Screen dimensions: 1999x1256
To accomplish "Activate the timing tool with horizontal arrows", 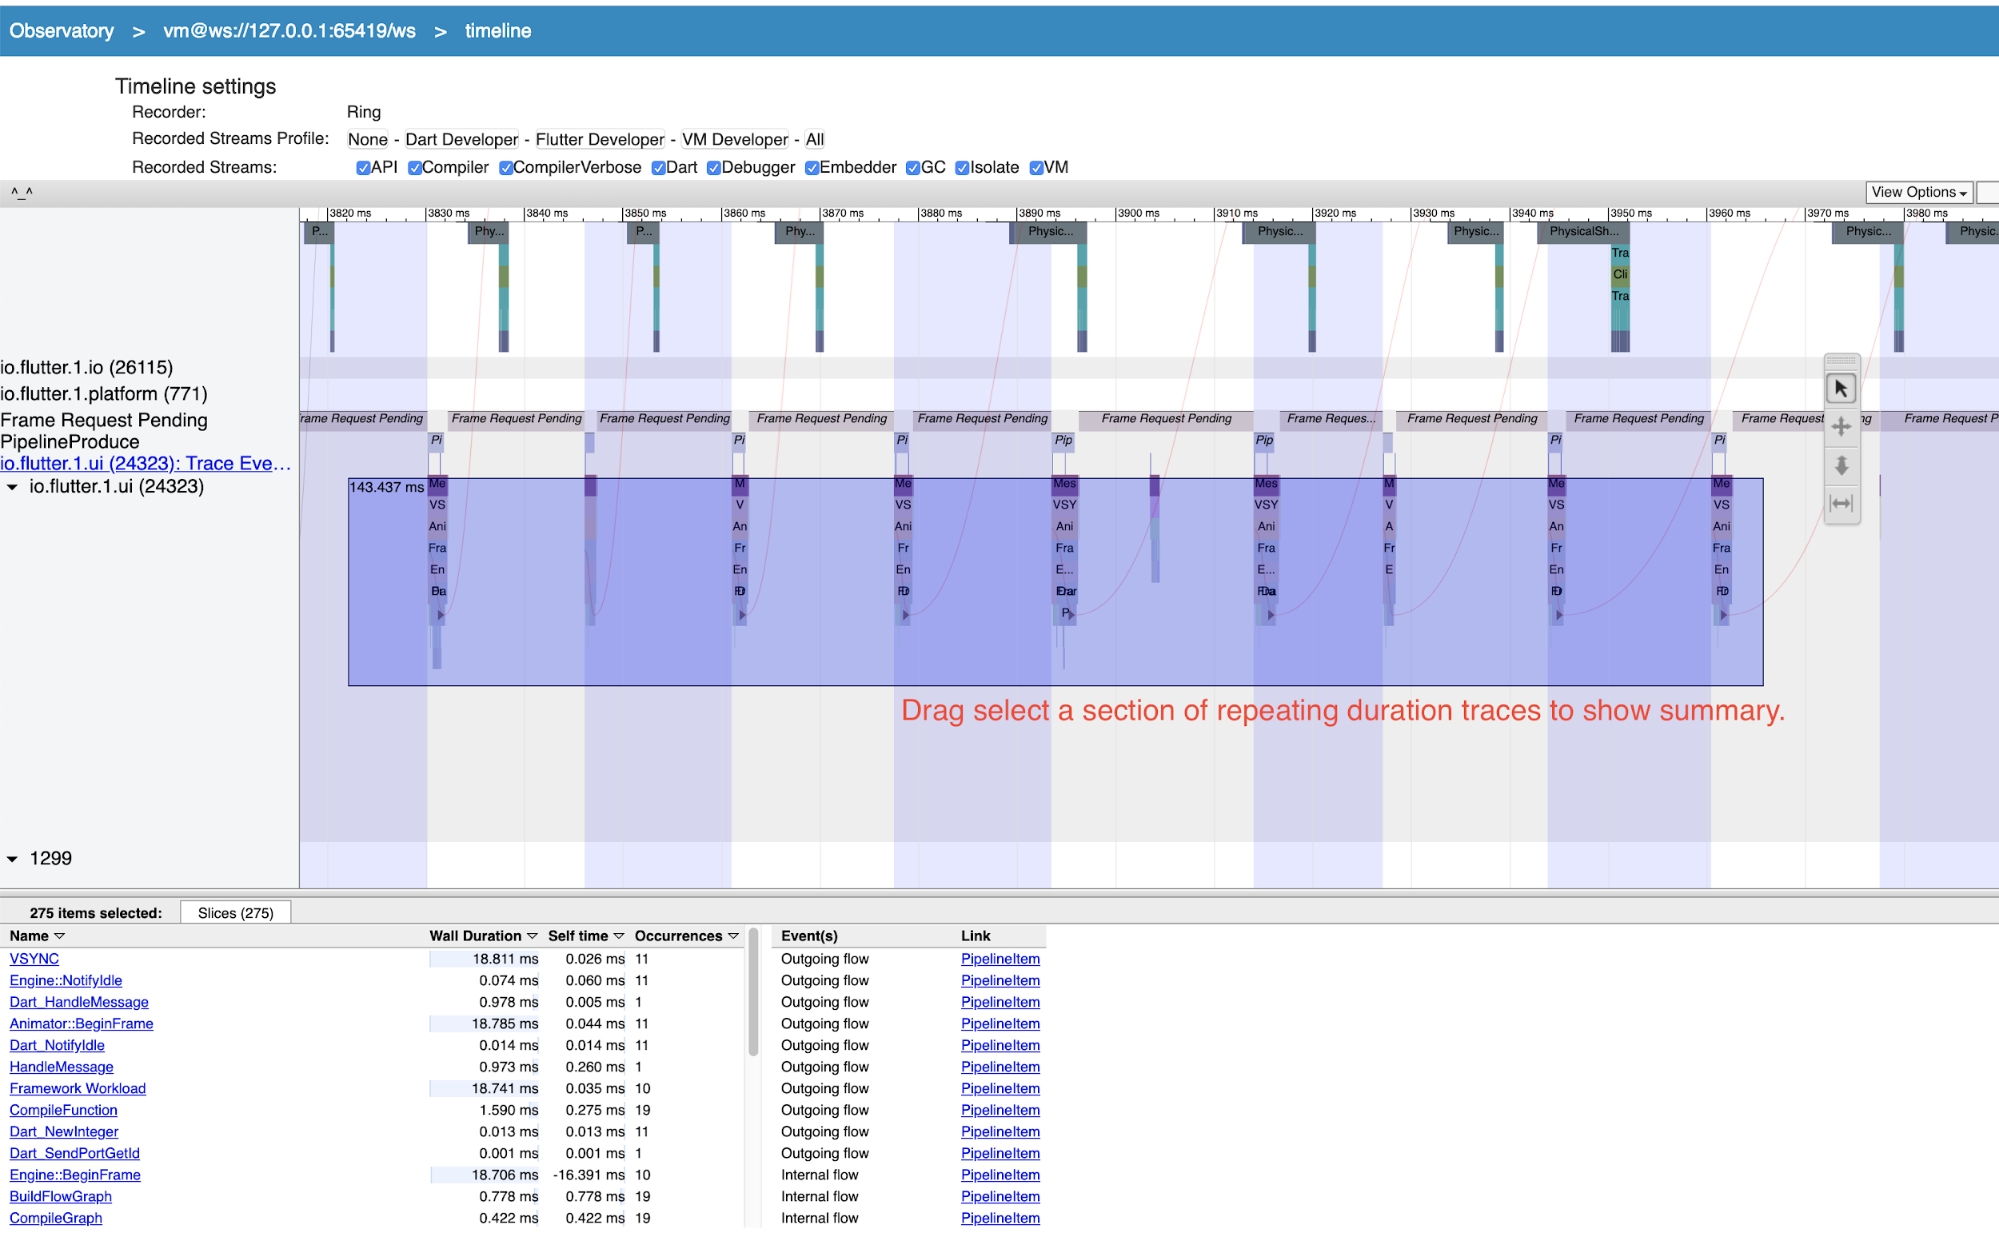I will point(1841,503).
